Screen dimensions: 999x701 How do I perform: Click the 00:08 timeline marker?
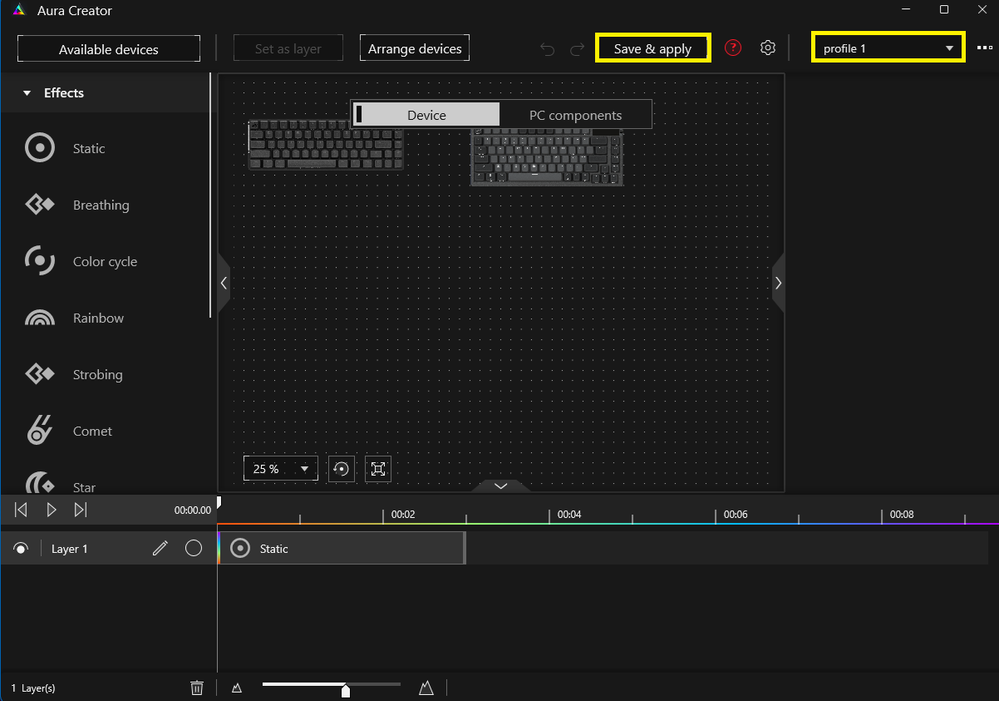tap(902, 514)
